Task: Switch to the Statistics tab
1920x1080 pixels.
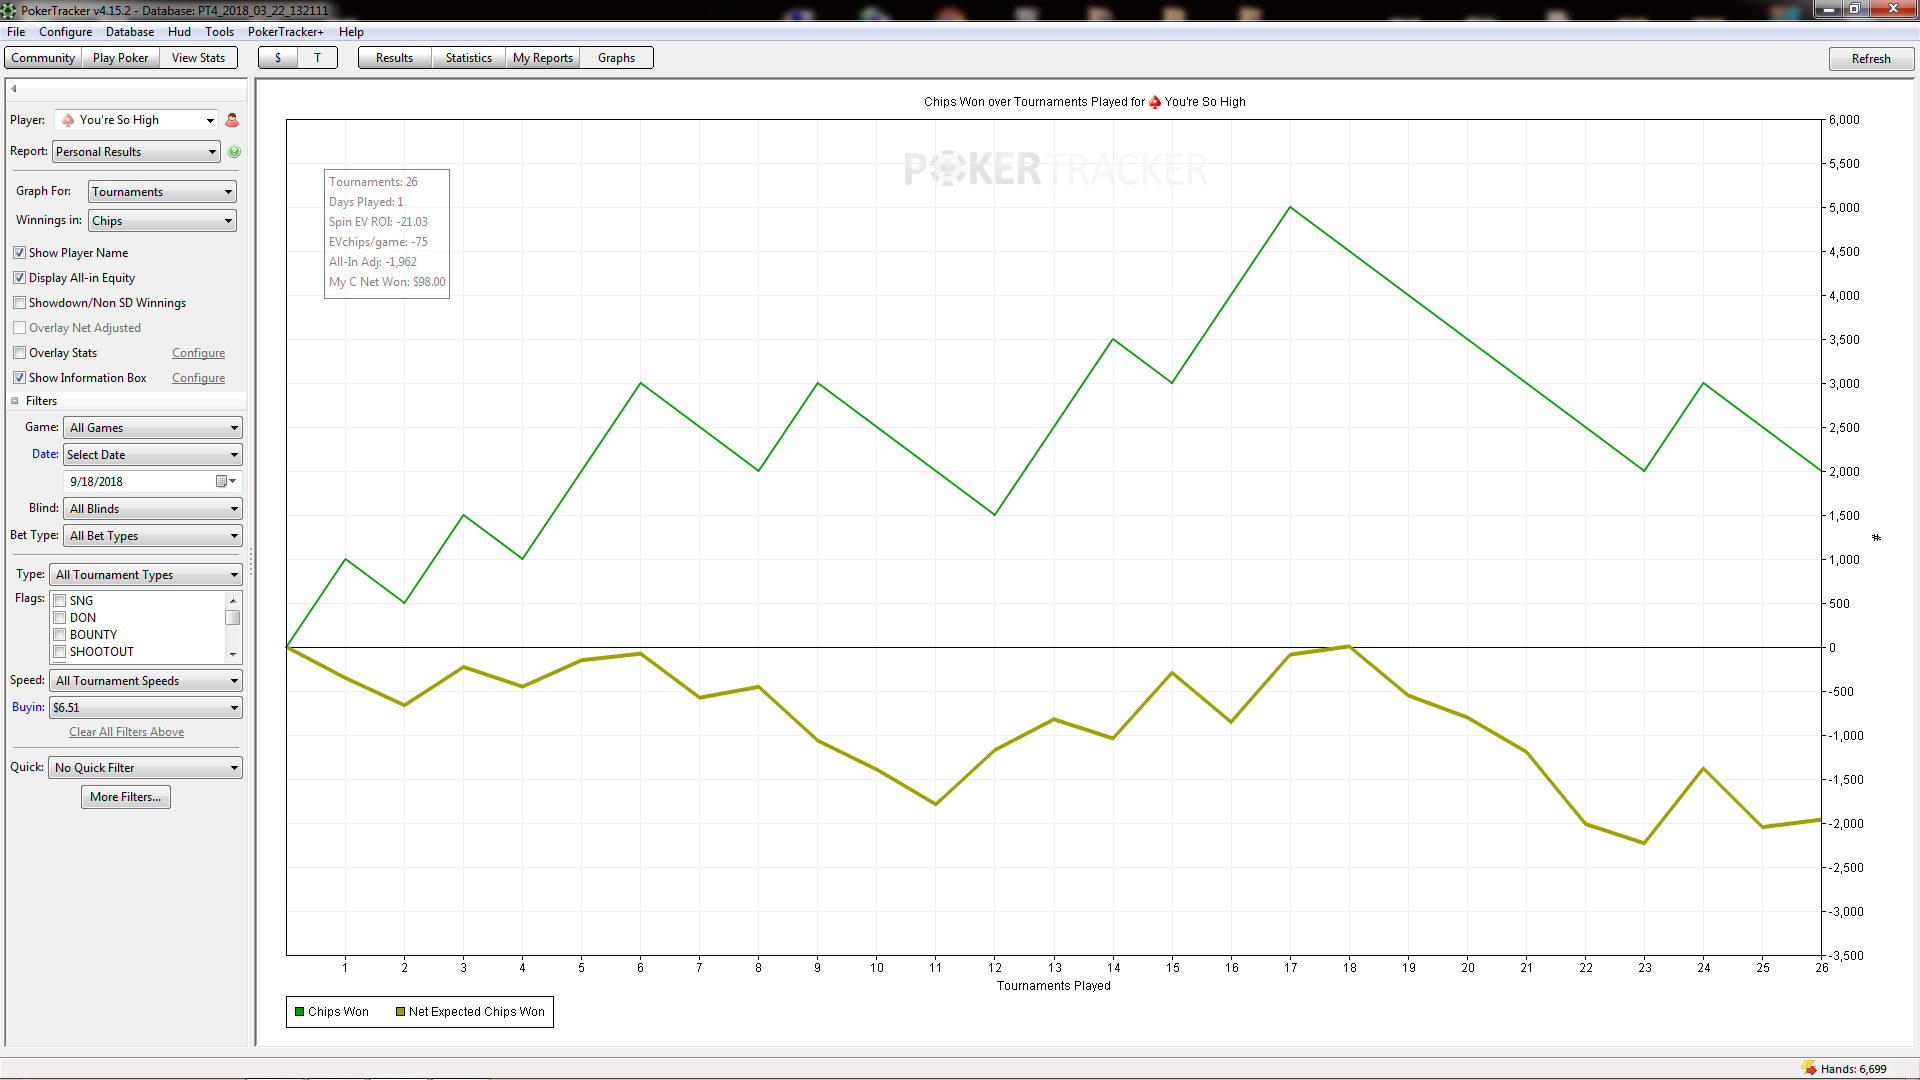Action: coord(469,58)
